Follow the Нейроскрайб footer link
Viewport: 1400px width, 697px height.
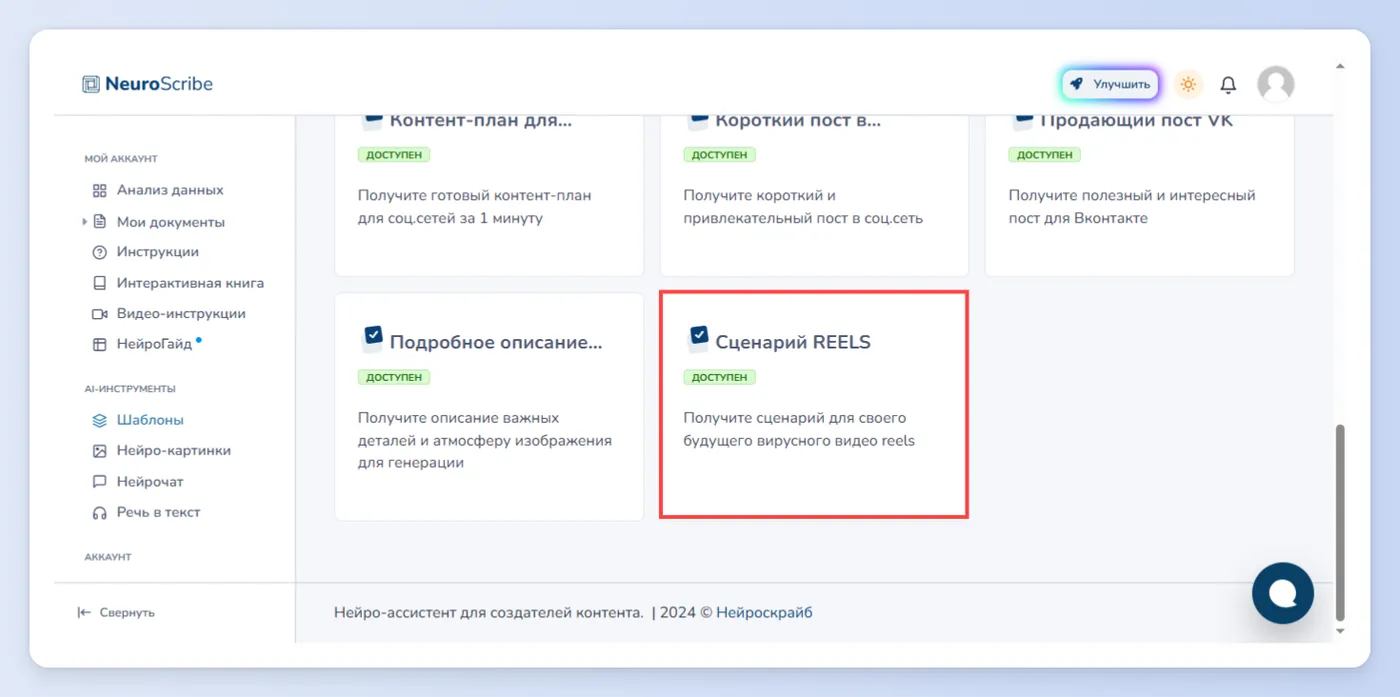[764, 613]
